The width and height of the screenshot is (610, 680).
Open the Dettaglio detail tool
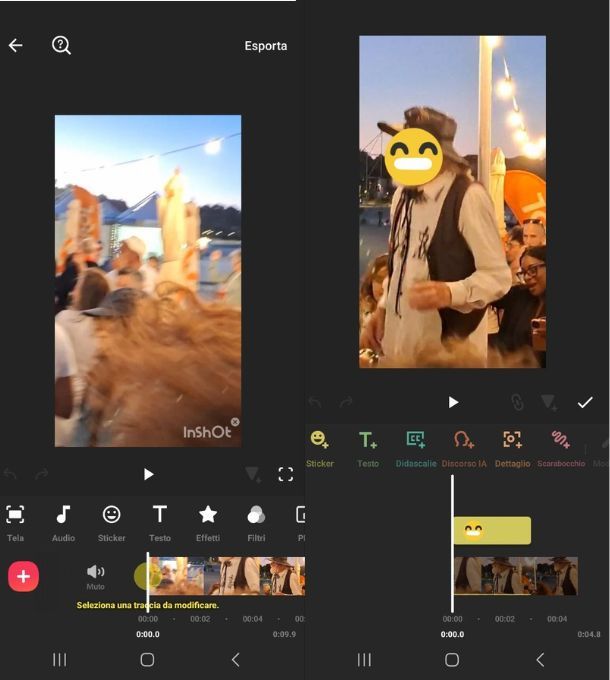tap(512, 449)
